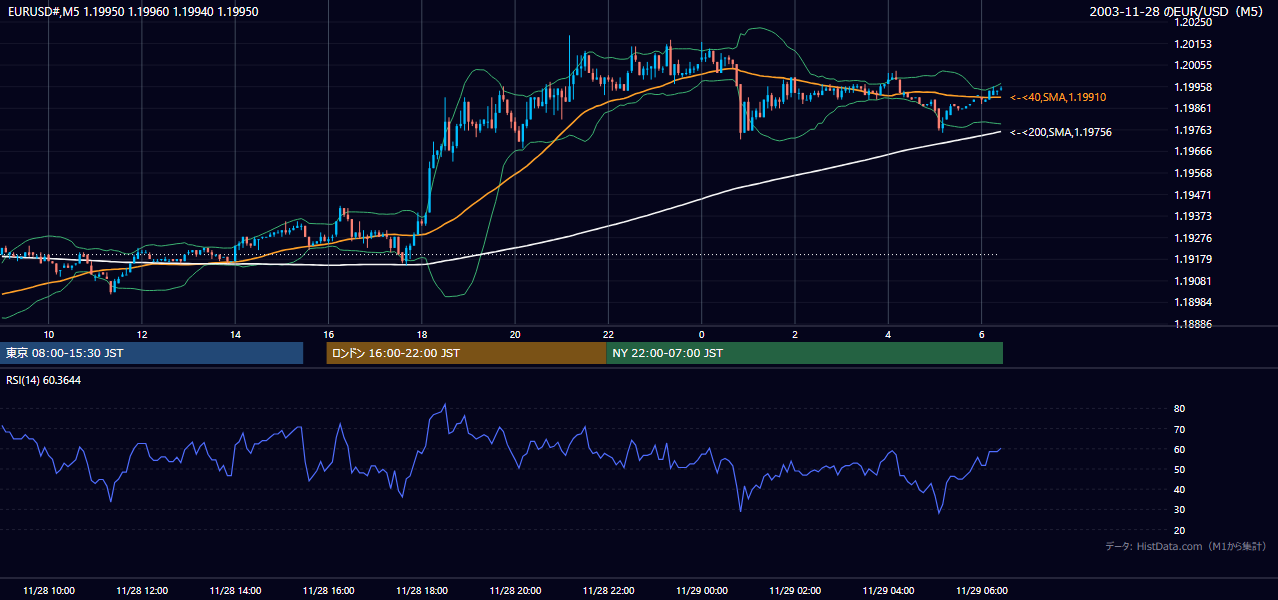Click bottom time label 11/28 20:00
This screenshot has height=600, width=1278.
(515, 590)
